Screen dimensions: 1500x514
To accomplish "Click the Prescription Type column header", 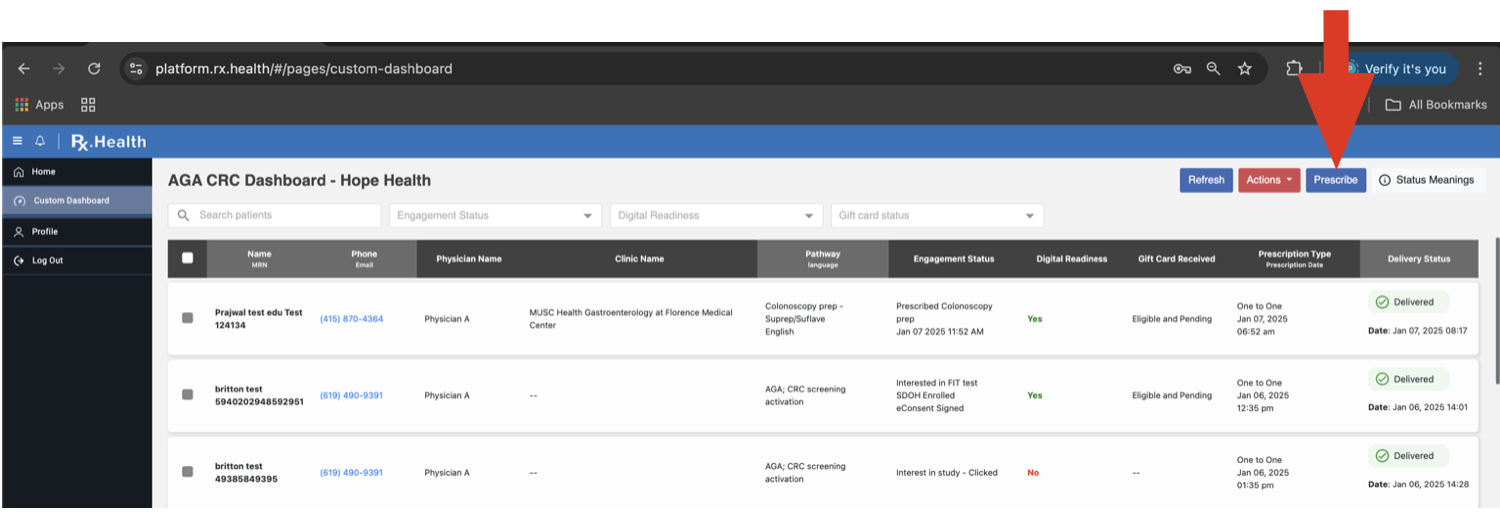I will [1294, 258].
